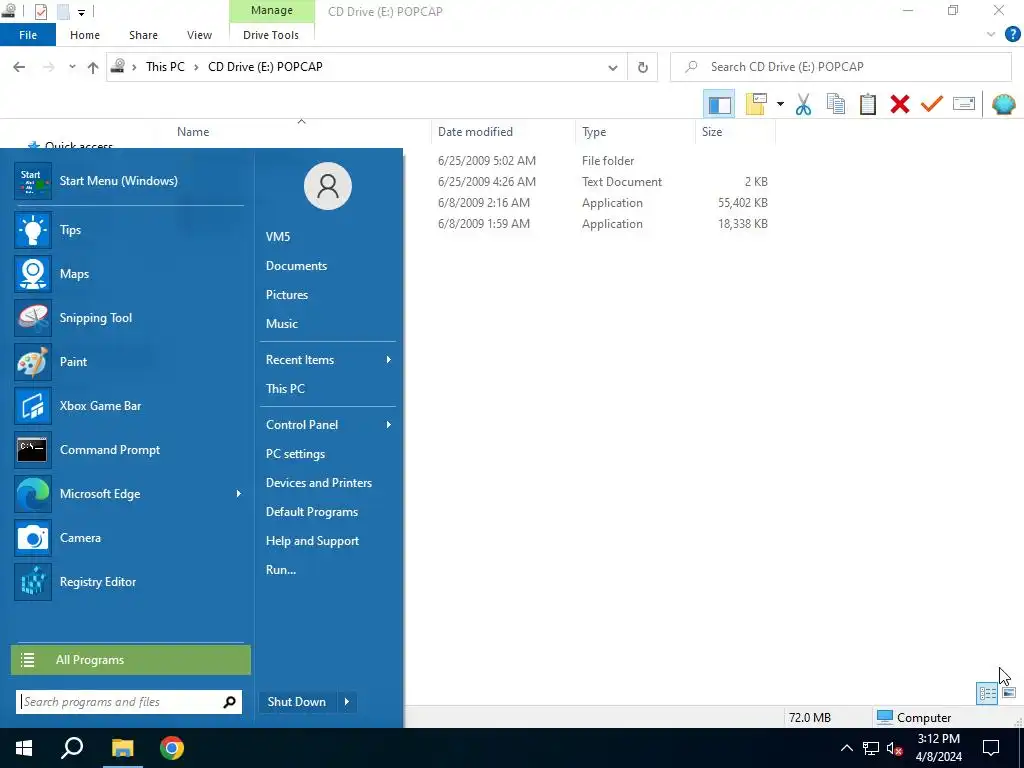Open the Drive Tools tab
1024x768 pixels.
click(271, 35)
